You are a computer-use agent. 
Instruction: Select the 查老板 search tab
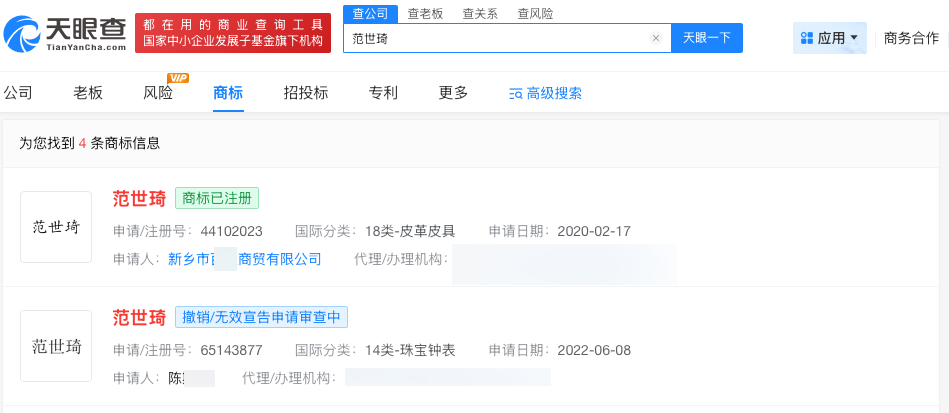click(x=425, y=14)
